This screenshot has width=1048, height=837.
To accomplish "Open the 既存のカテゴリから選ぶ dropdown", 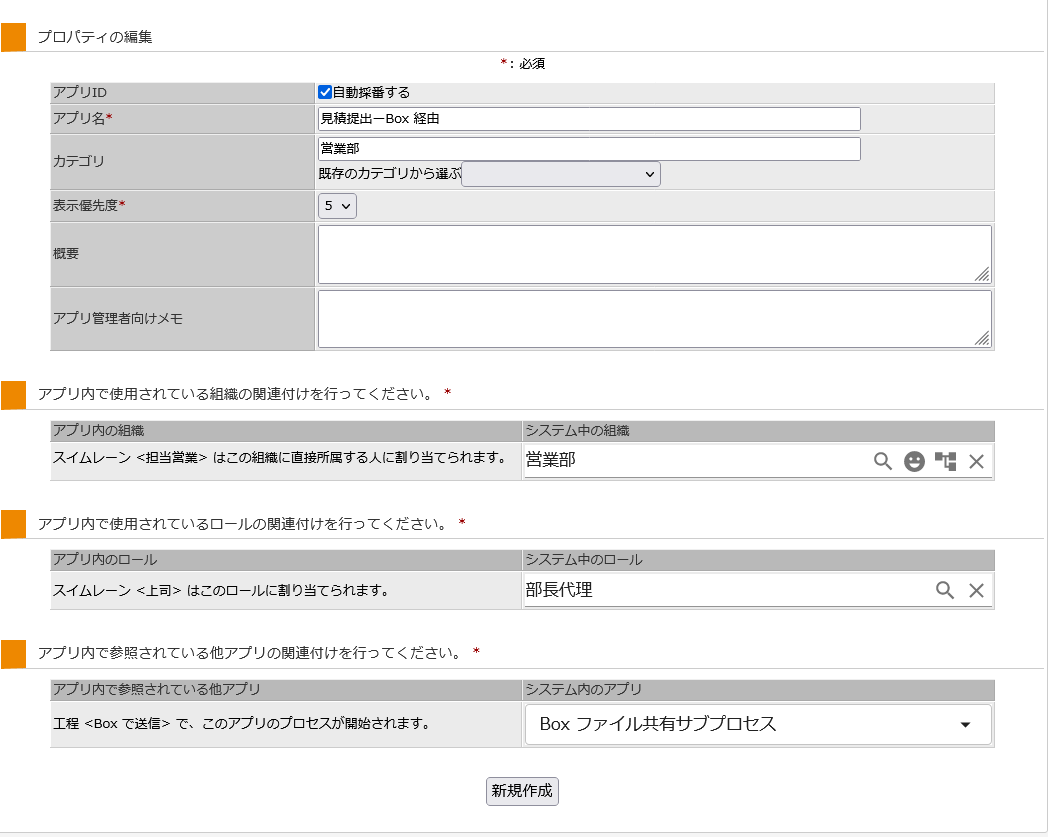I will click(x=560, y=174).
